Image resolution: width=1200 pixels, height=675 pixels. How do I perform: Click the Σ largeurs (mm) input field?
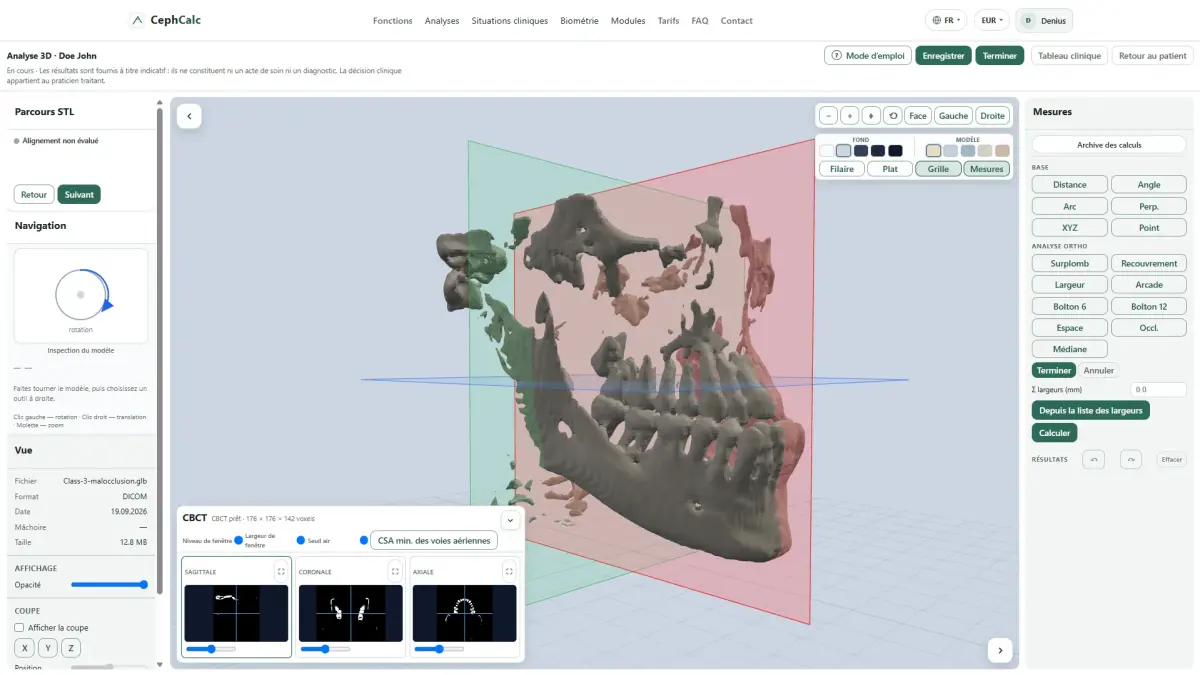click(1158, 390)
